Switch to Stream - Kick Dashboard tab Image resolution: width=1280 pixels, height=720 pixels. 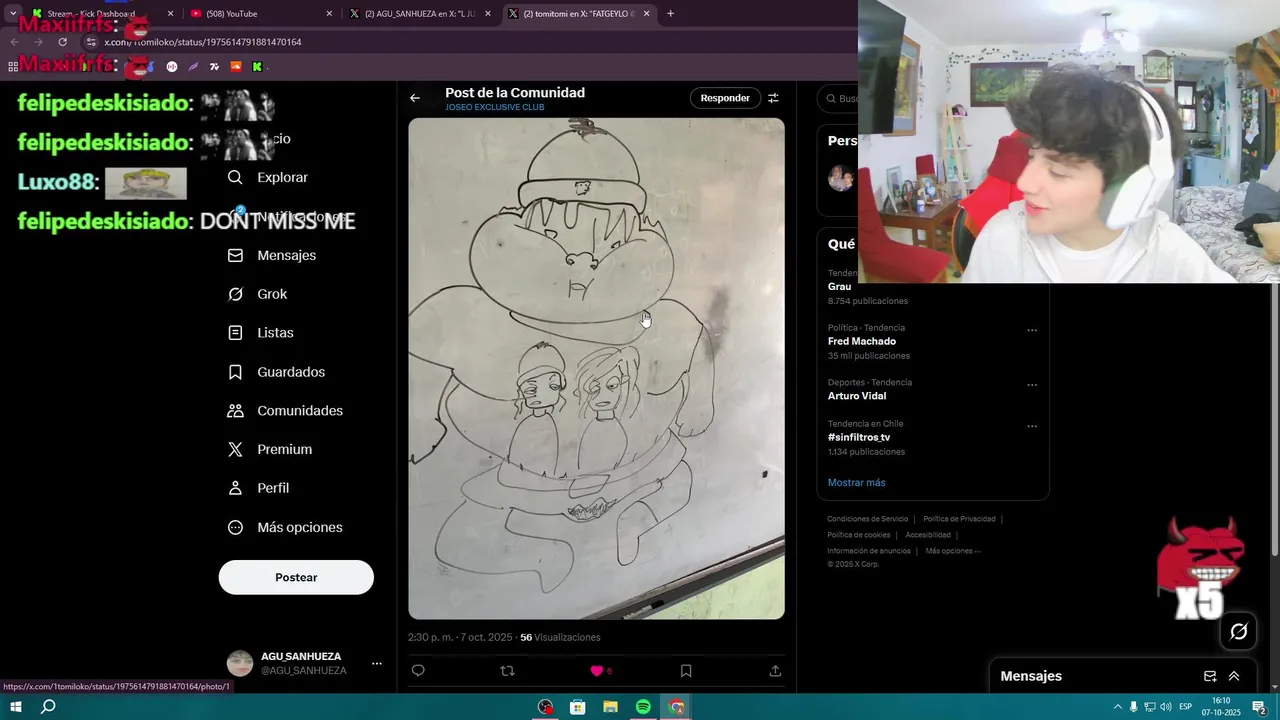pyautogui.click(x=102, y=14)
